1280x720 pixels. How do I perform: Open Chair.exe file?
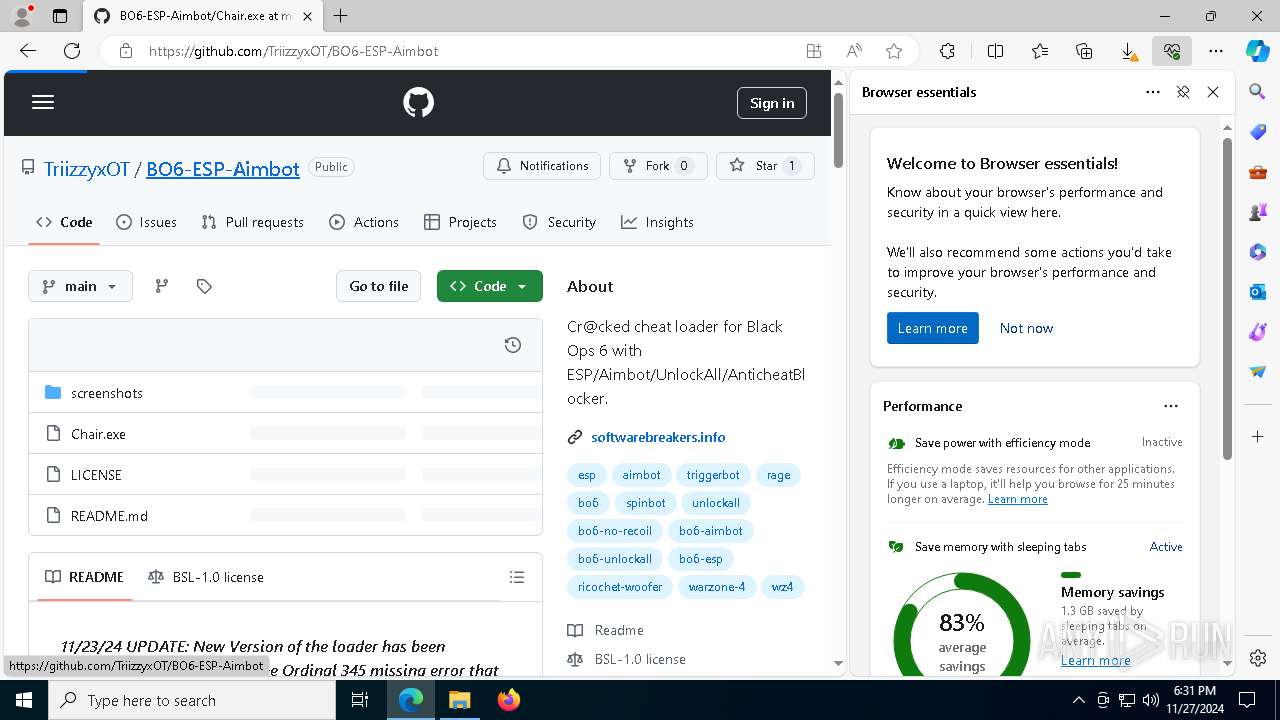click(98, 434)
